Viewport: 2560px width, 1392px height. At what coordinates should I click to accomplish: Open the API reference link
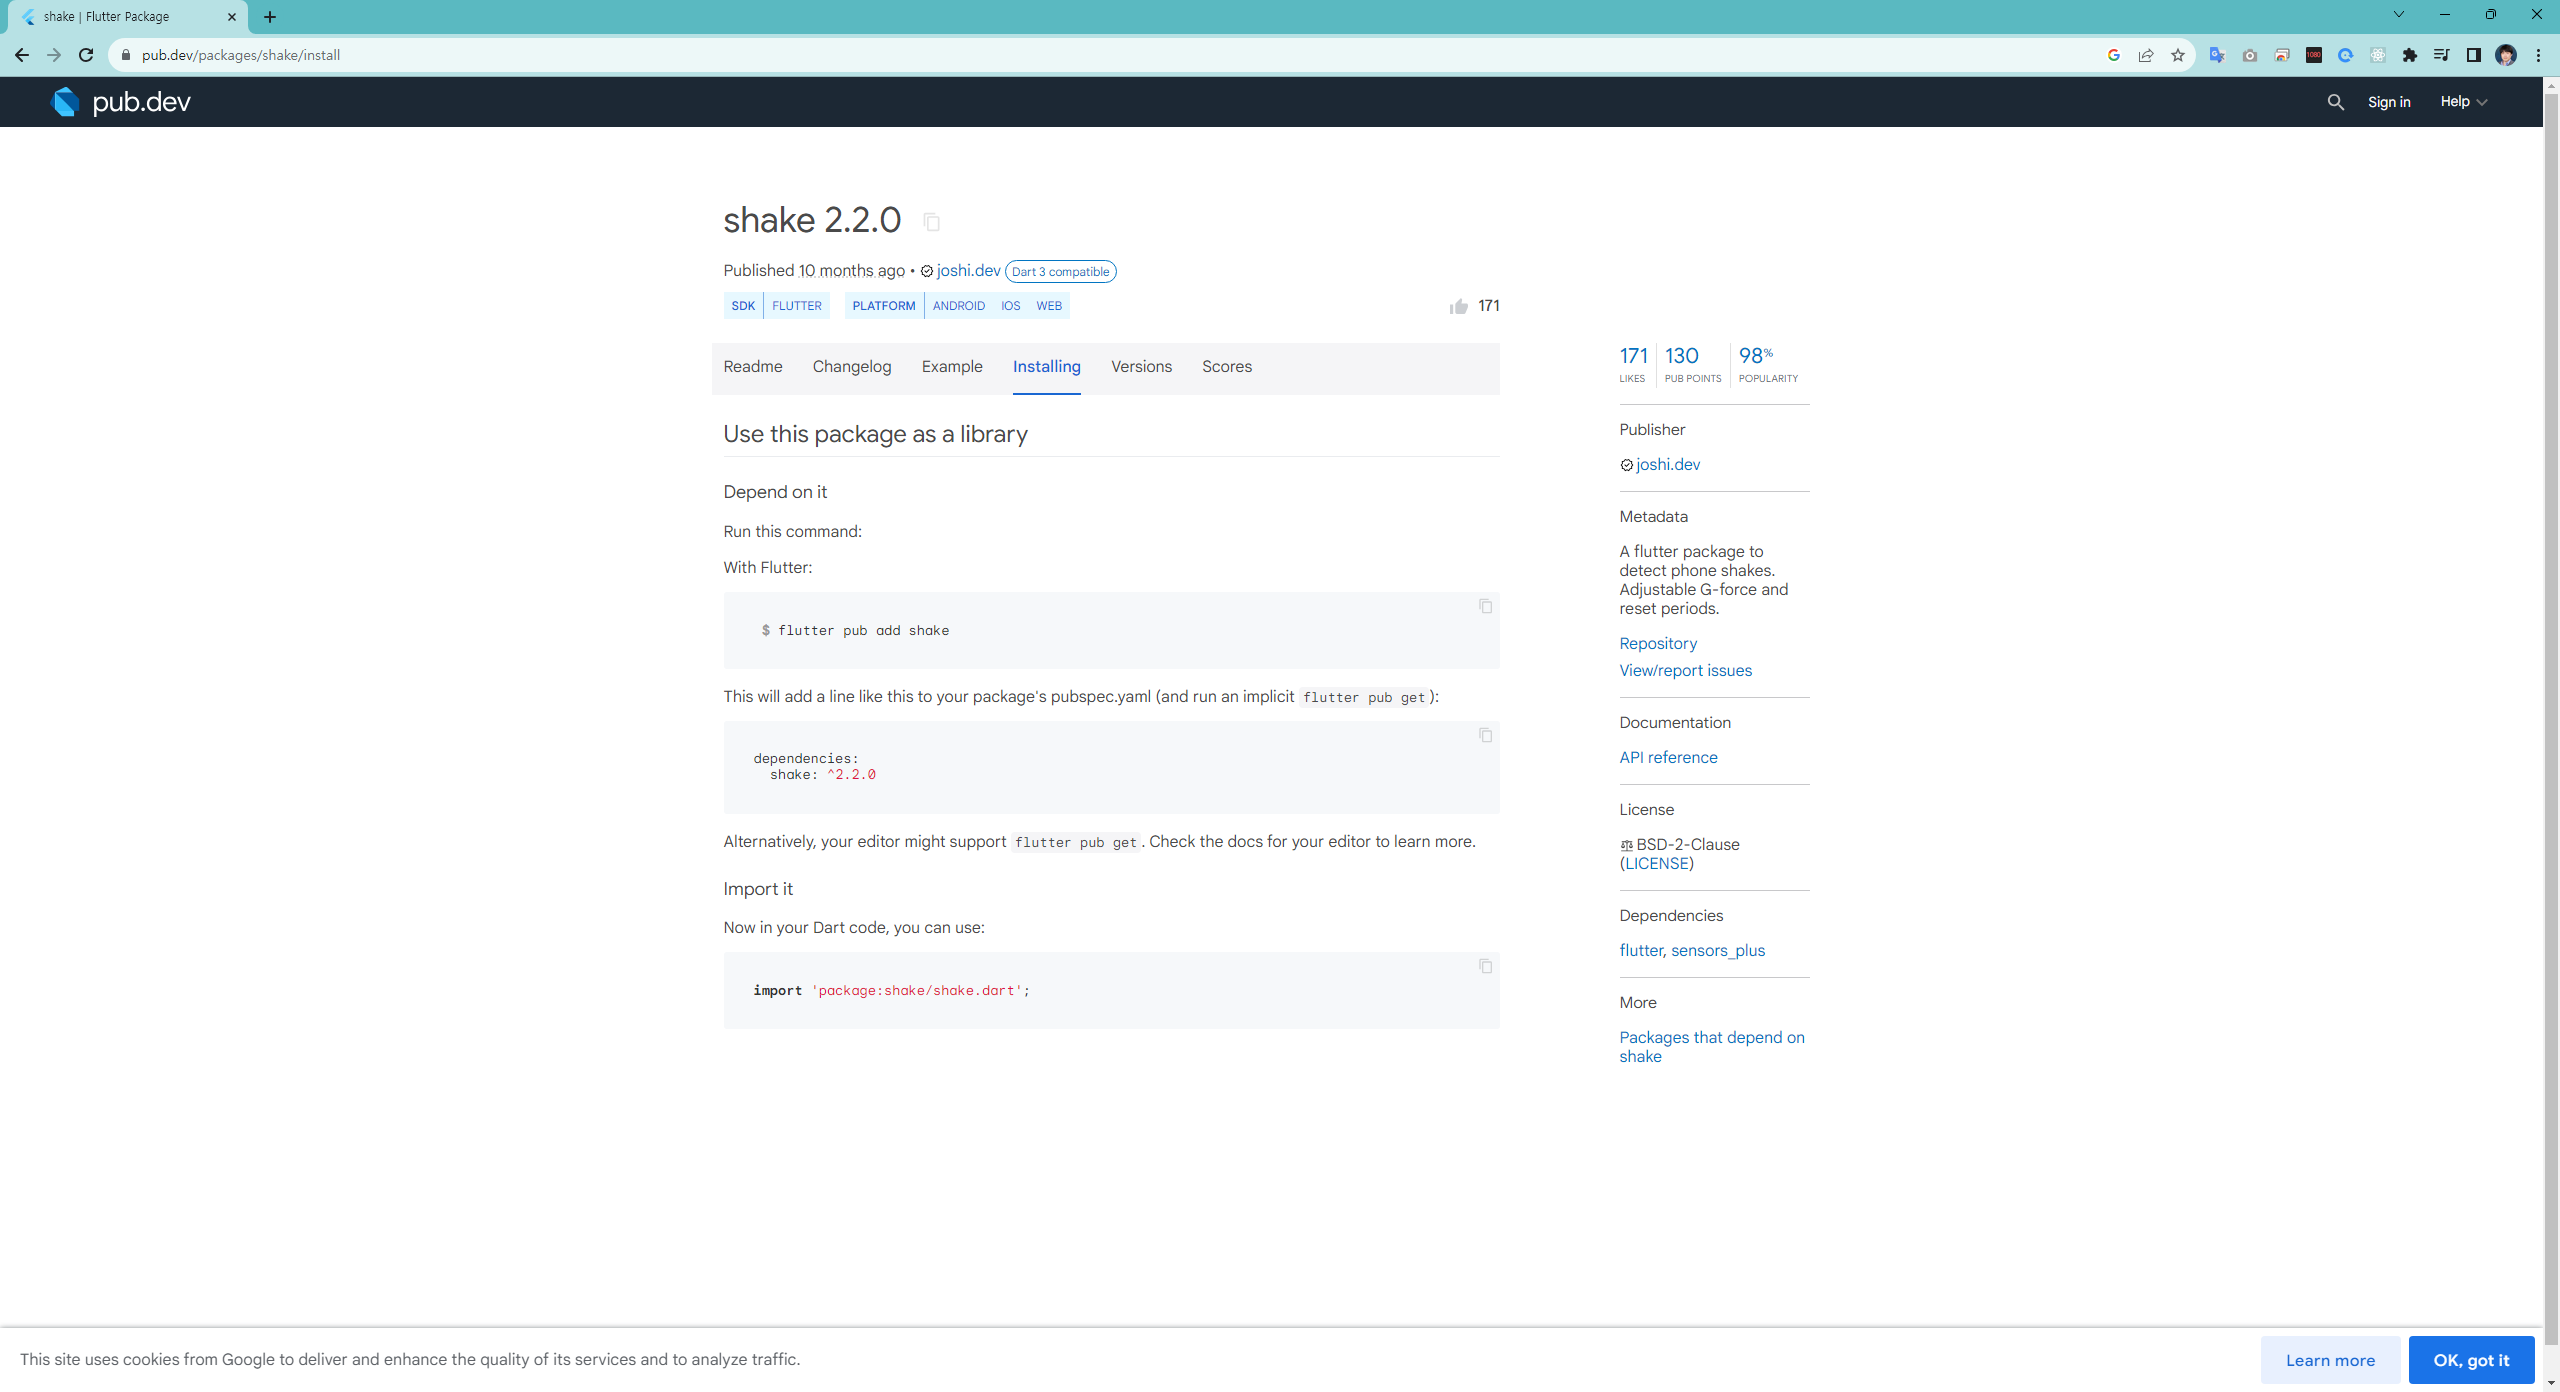coord(1668,758)
